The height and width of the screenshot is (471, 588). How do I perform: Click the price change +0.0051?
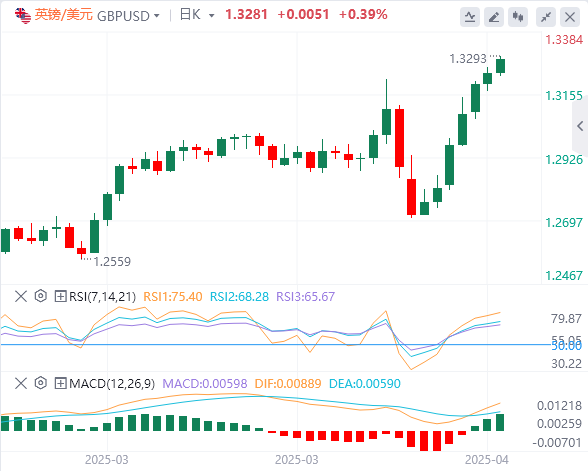tap(303, 15)
